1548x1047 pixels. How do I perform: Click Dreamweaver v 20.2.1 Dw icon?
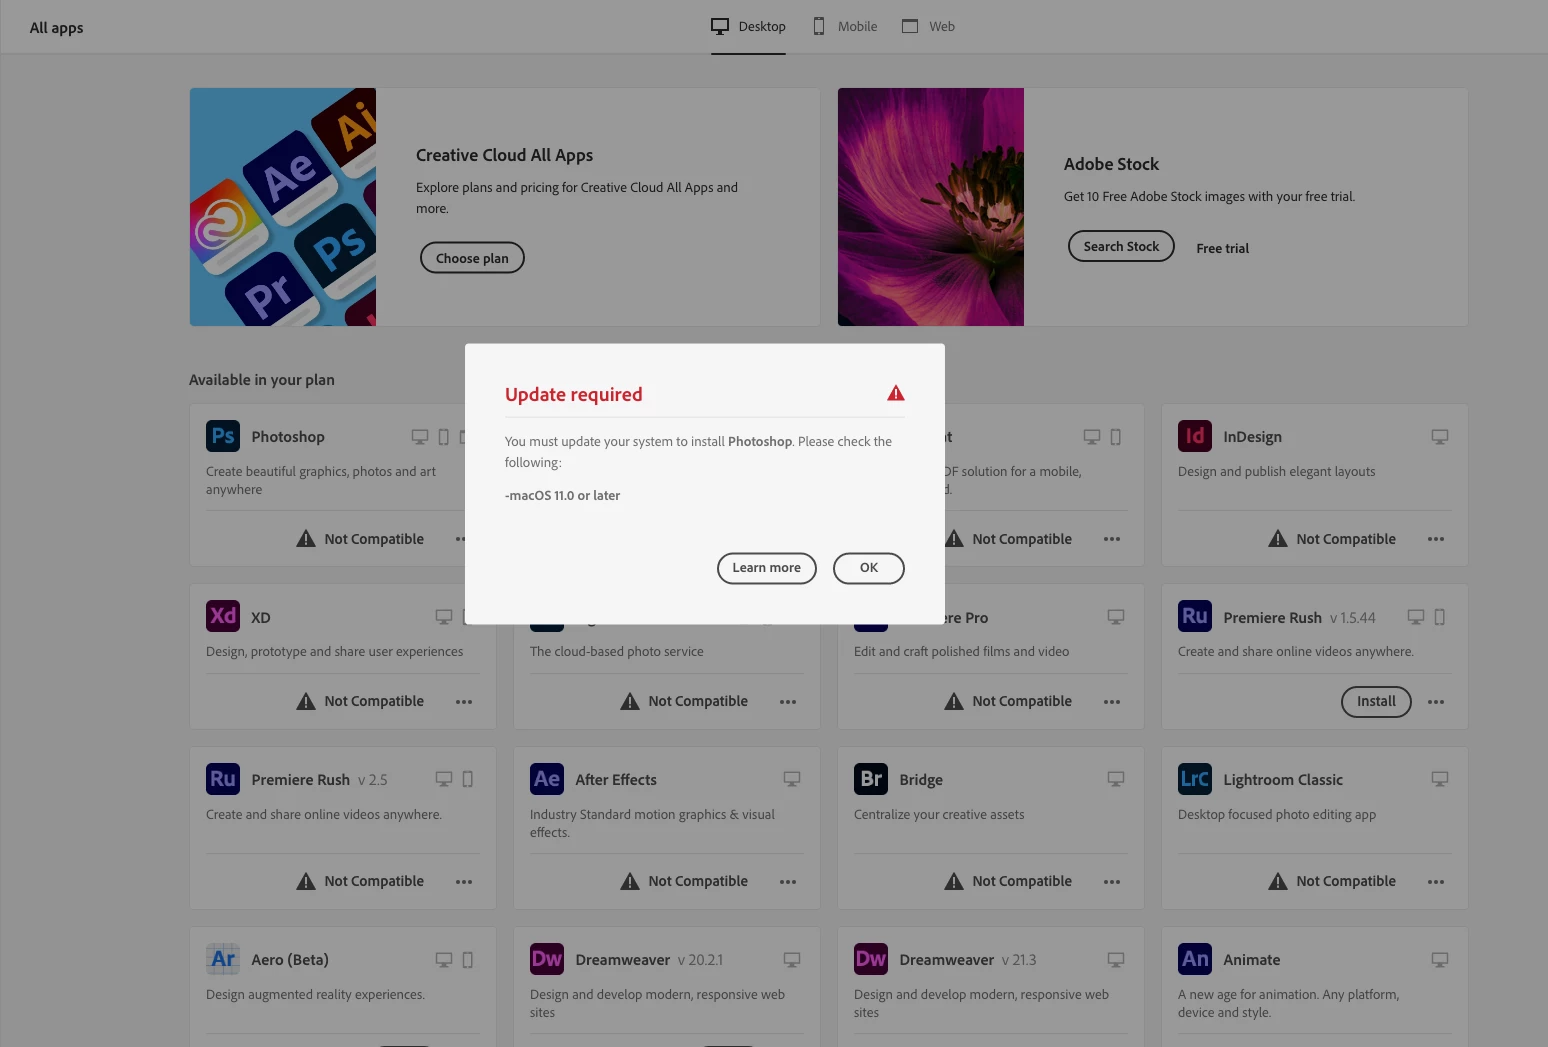547,959
